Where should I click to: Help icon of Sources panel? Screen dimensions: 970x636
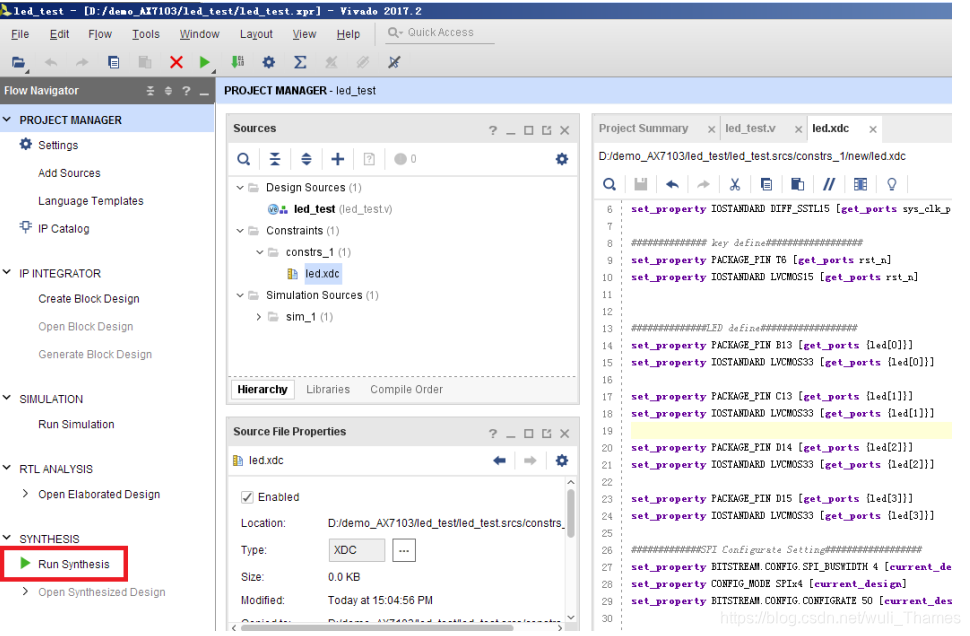[x=492, y=130]
